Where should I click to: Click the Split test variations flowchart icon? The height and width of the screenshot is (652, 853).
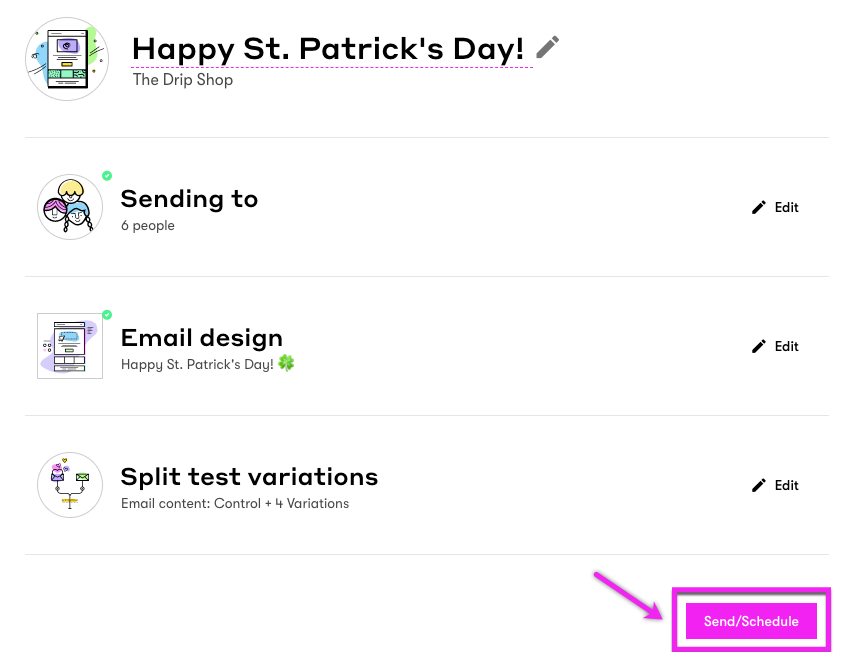tap(69, 485)
